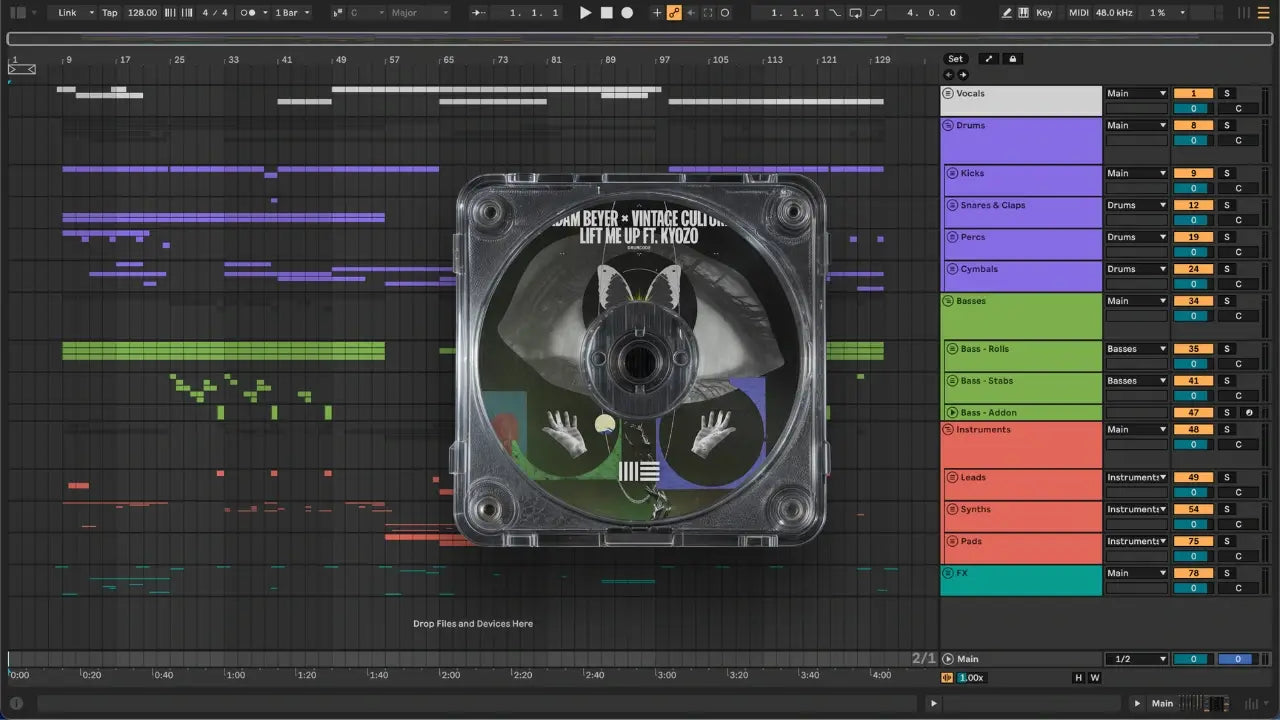The width and height of the screenshot is (1280, 720).
Task: Toggle Arrangement Width W button
Action: (x=1094, y=678)
